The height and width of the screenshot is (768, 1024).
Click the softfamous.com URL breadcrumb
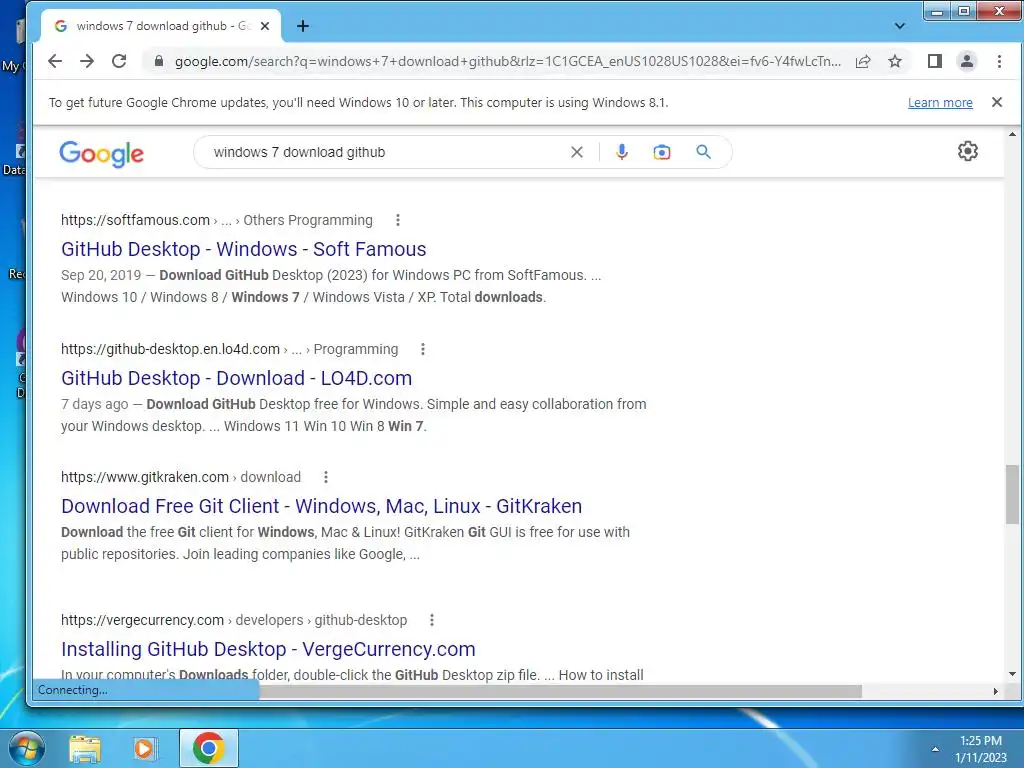point(217,220)
